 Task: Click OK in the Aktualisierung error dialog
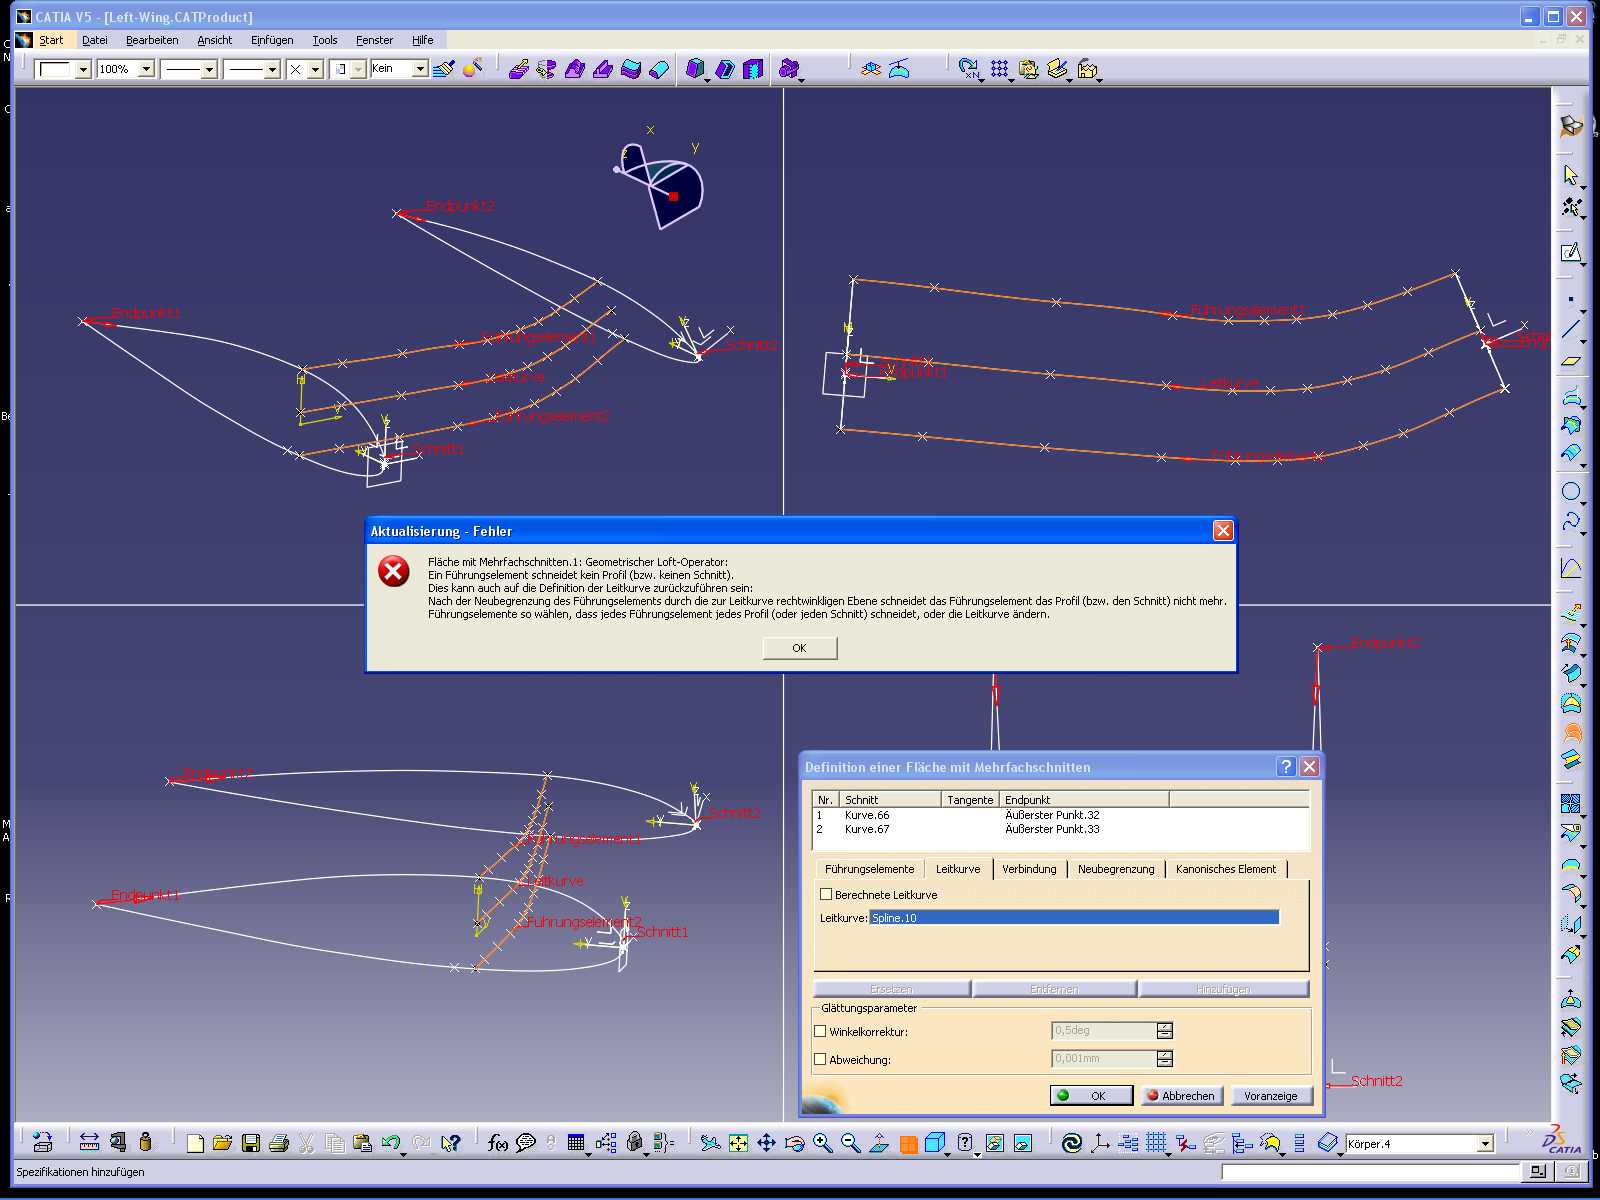799,648
